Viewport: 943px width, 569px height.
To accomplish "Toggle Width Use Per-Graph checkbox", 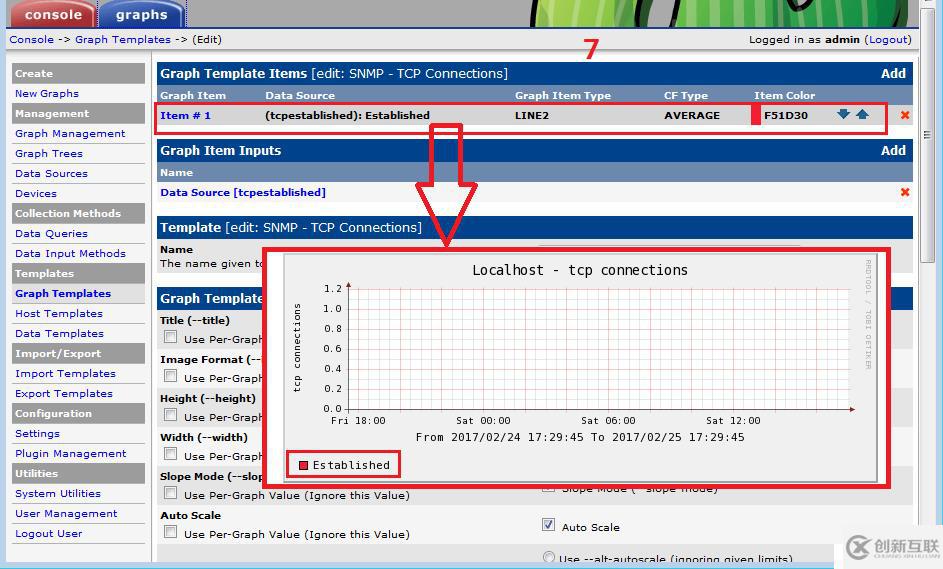I will point(171,454).
